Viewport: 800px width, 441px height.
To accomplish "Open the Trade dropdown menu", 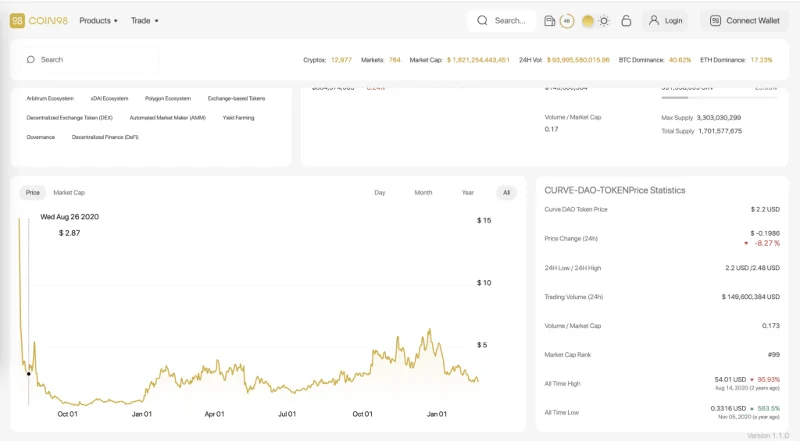I will pyautogui.click(x=144, y=20).
